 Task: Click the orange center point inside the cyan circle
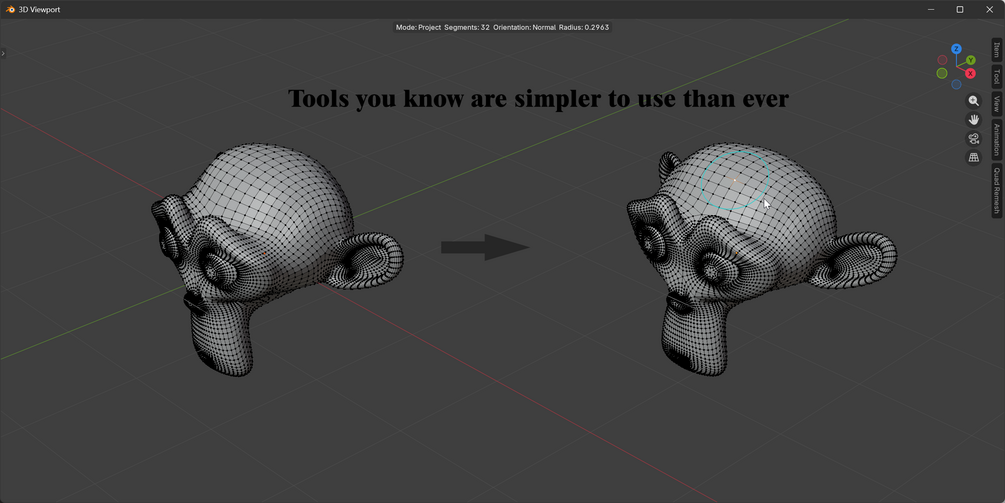tap(735, 180)
